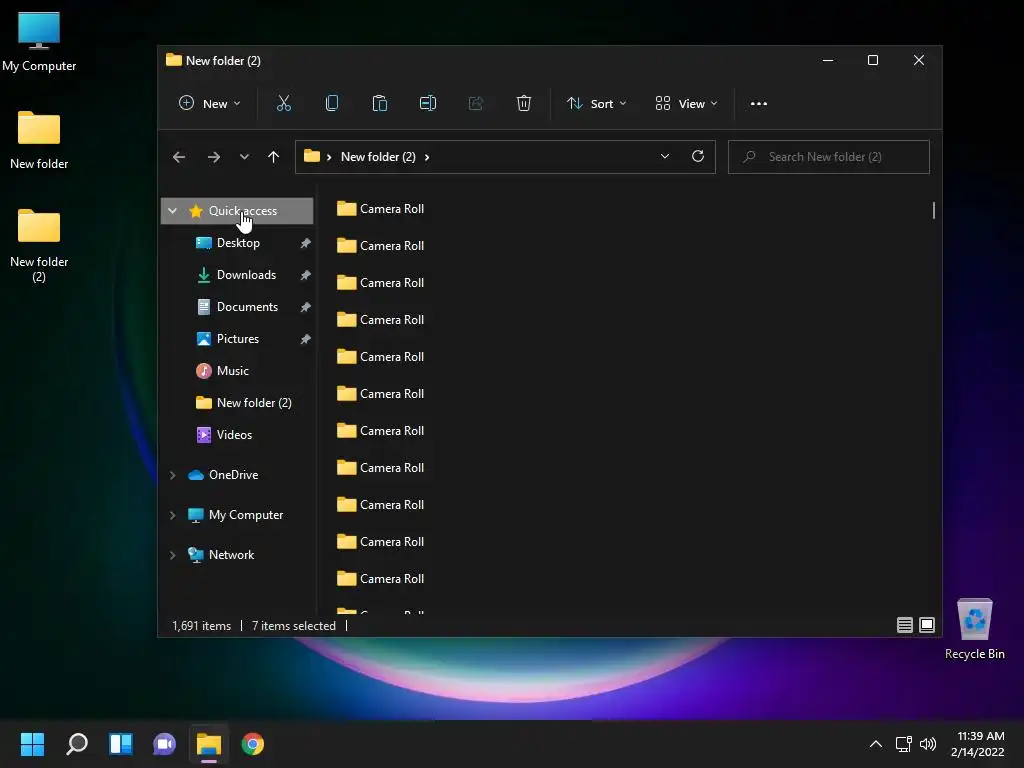Screen dimensions: 1024x768
Task: Switch to details view in status bar
Action: (x=904, y=625)
